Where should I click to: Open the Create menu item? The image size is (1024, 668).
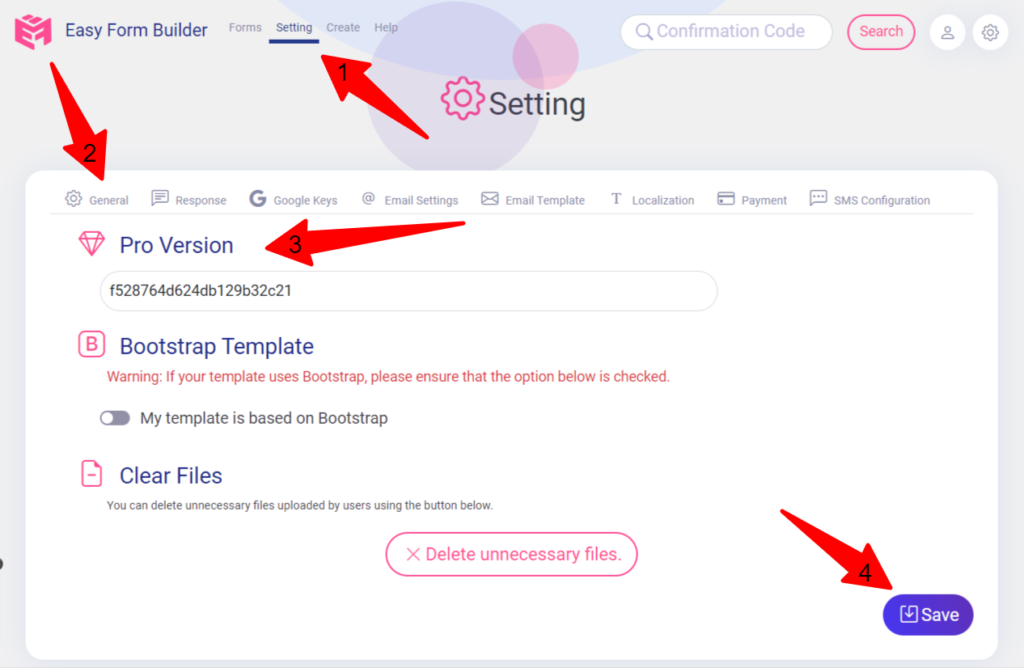[343, 27]
